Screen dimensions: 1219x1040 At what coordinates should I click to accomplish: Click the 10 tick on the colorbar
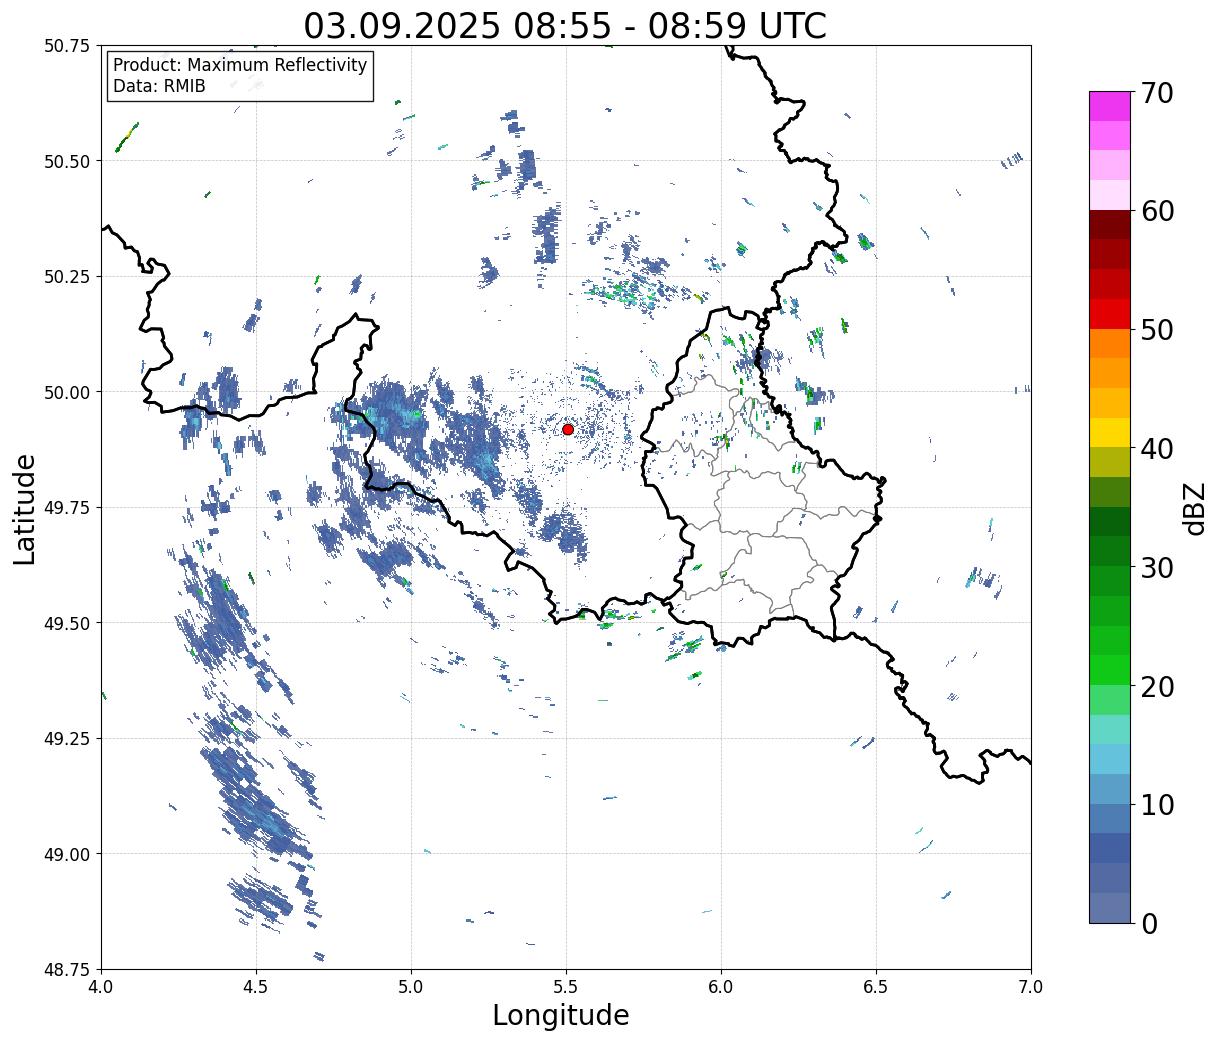click(x=1157, y=804)
